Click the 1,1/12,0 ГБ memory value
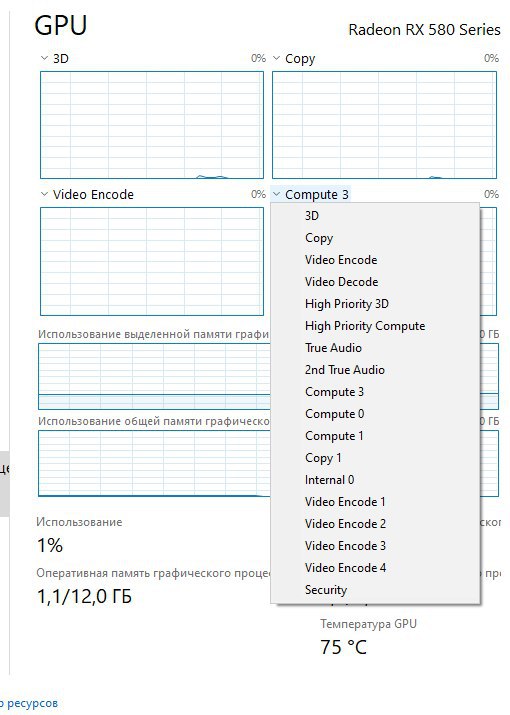The width and height of the screenshot is (510, 715). click(x=84, y=596)
